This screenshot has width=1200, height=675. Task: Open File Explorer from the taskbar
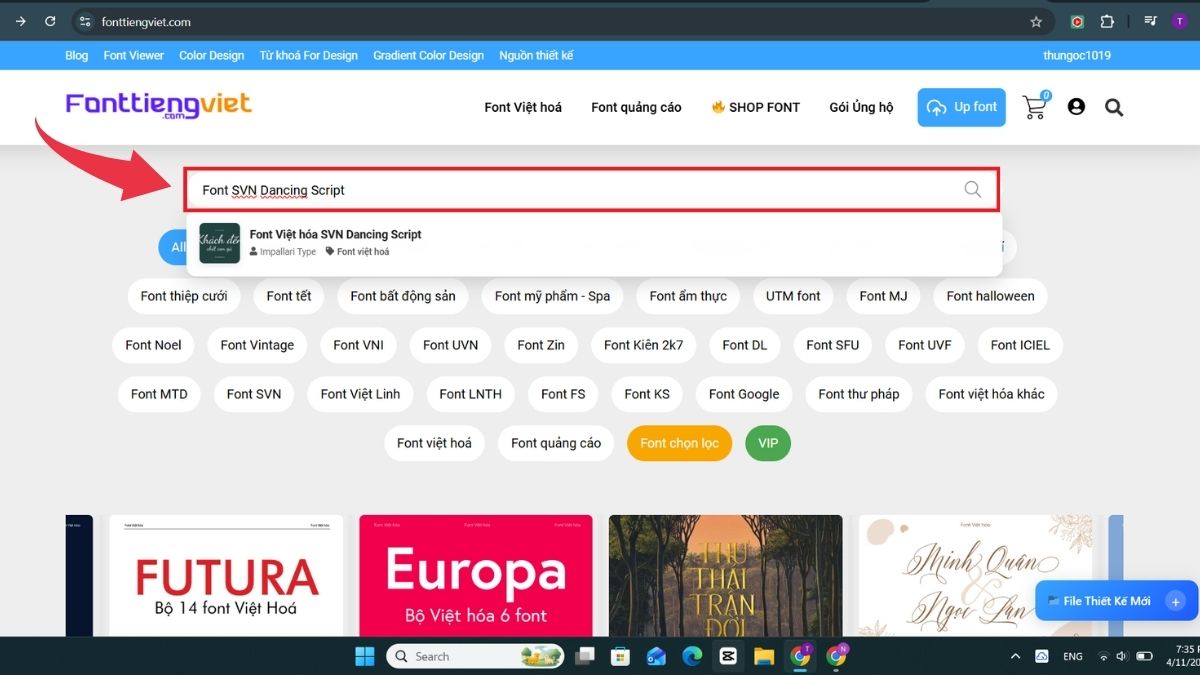[764, 656]
